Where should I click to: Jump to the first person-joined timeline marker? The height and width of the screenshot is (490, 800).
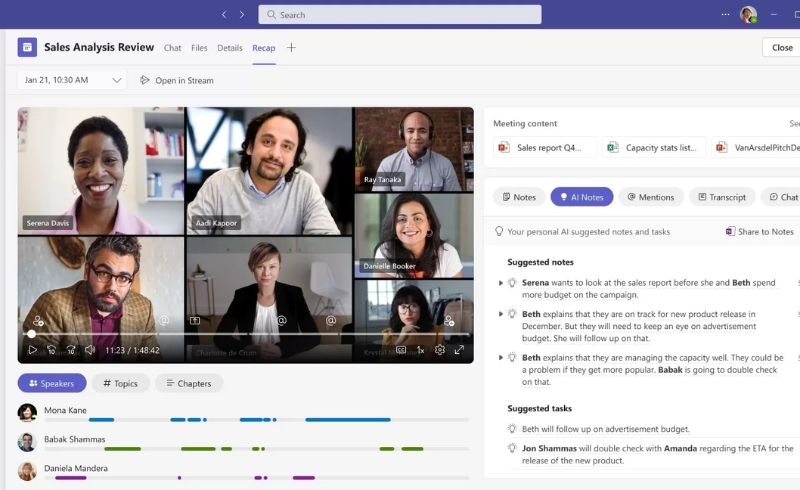click(38, 321)
